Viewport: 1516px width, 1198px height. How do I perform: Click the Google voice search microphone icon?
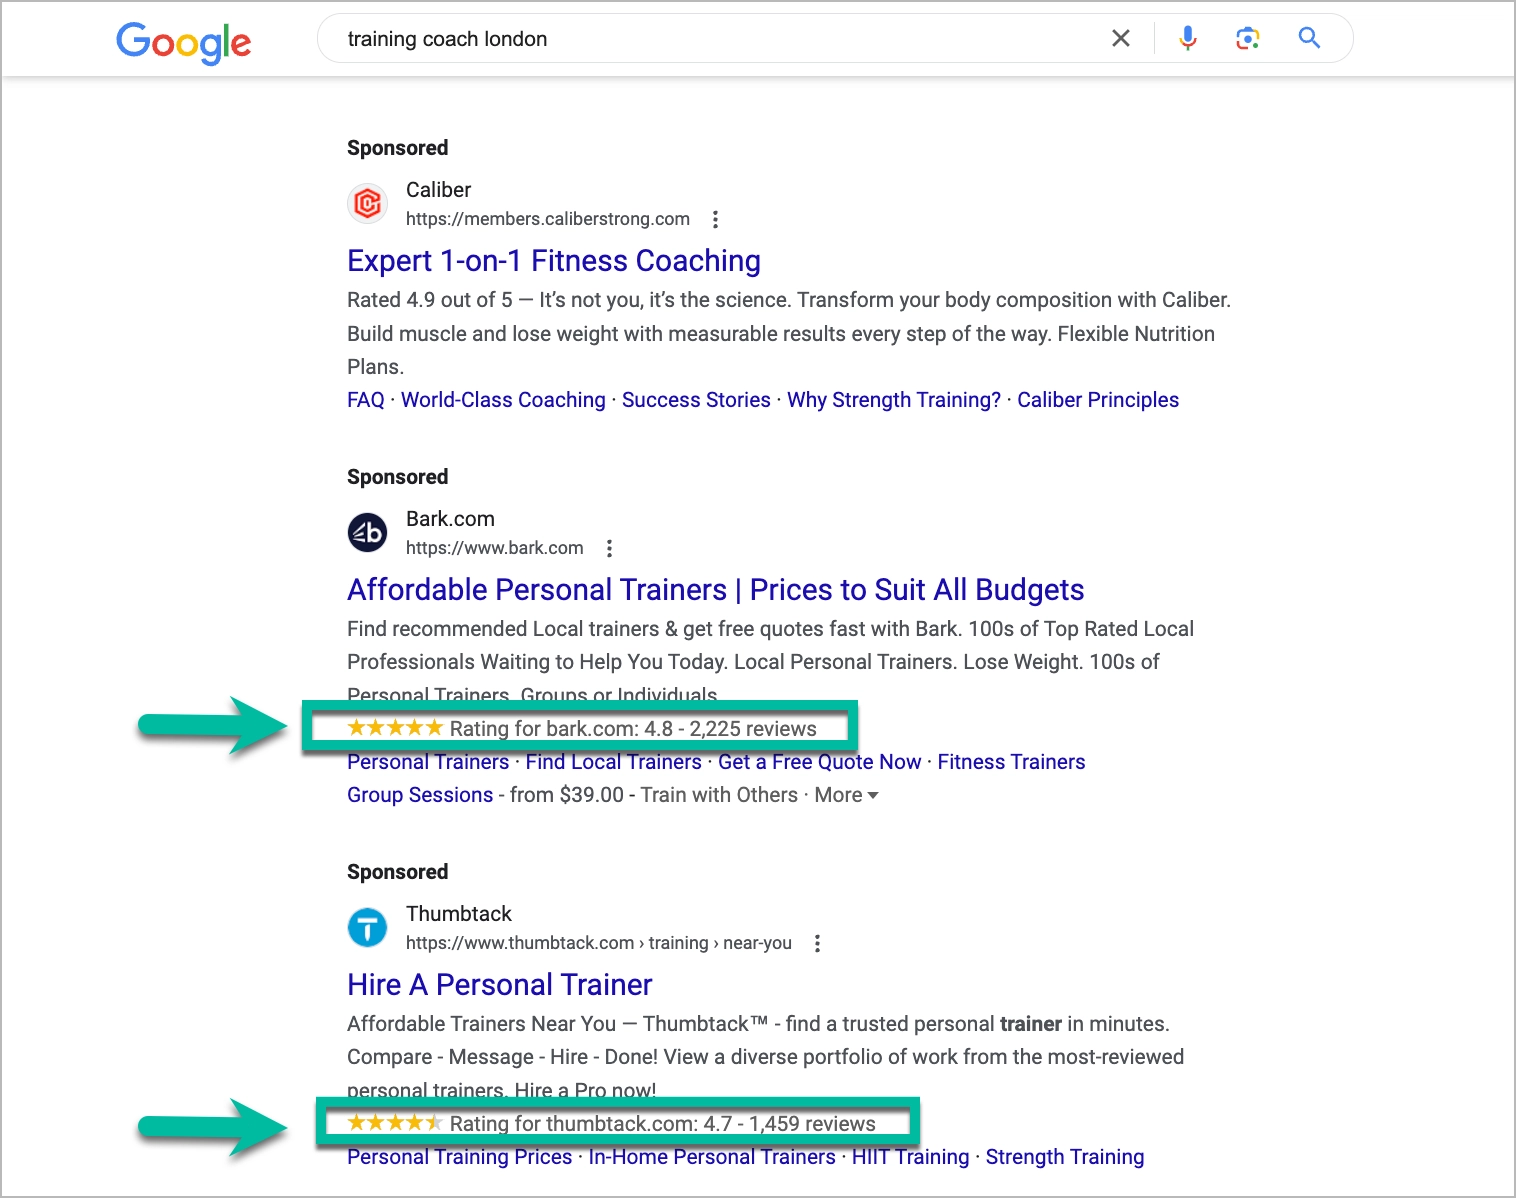(x=1187, y=38)
